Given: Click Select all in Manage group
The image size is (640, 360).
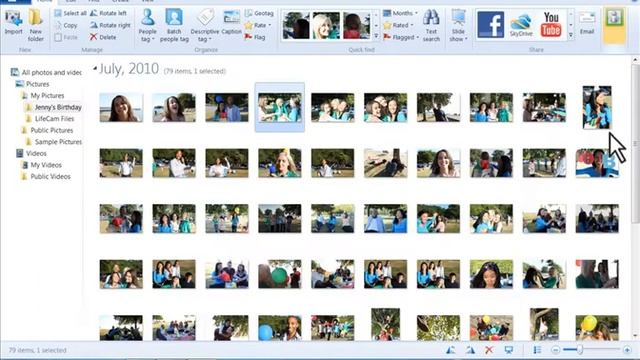Looking at the screenshot, I should (x=70, y=13).
